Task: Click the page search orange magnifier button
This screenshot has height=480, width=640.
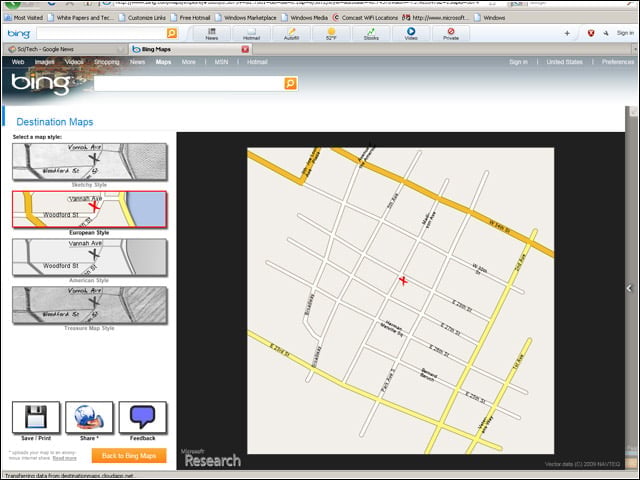Action: (290, 84)
